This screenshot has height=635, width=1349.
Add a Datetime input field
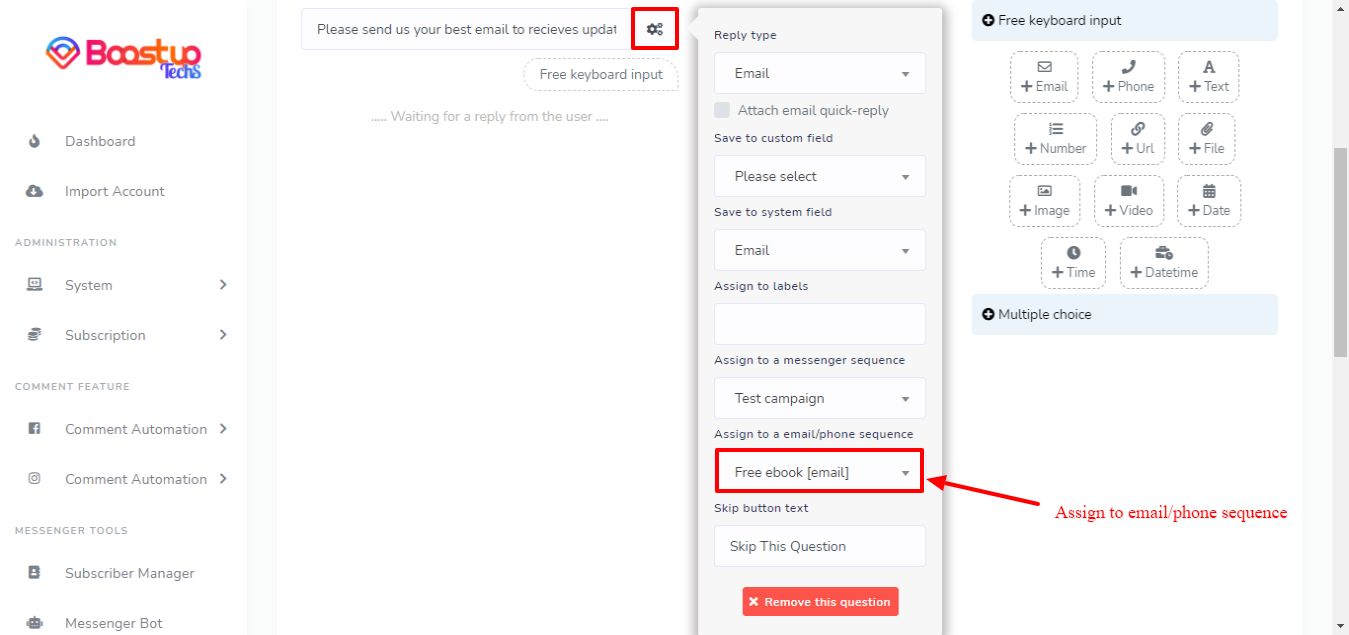tap(1163, 263)
